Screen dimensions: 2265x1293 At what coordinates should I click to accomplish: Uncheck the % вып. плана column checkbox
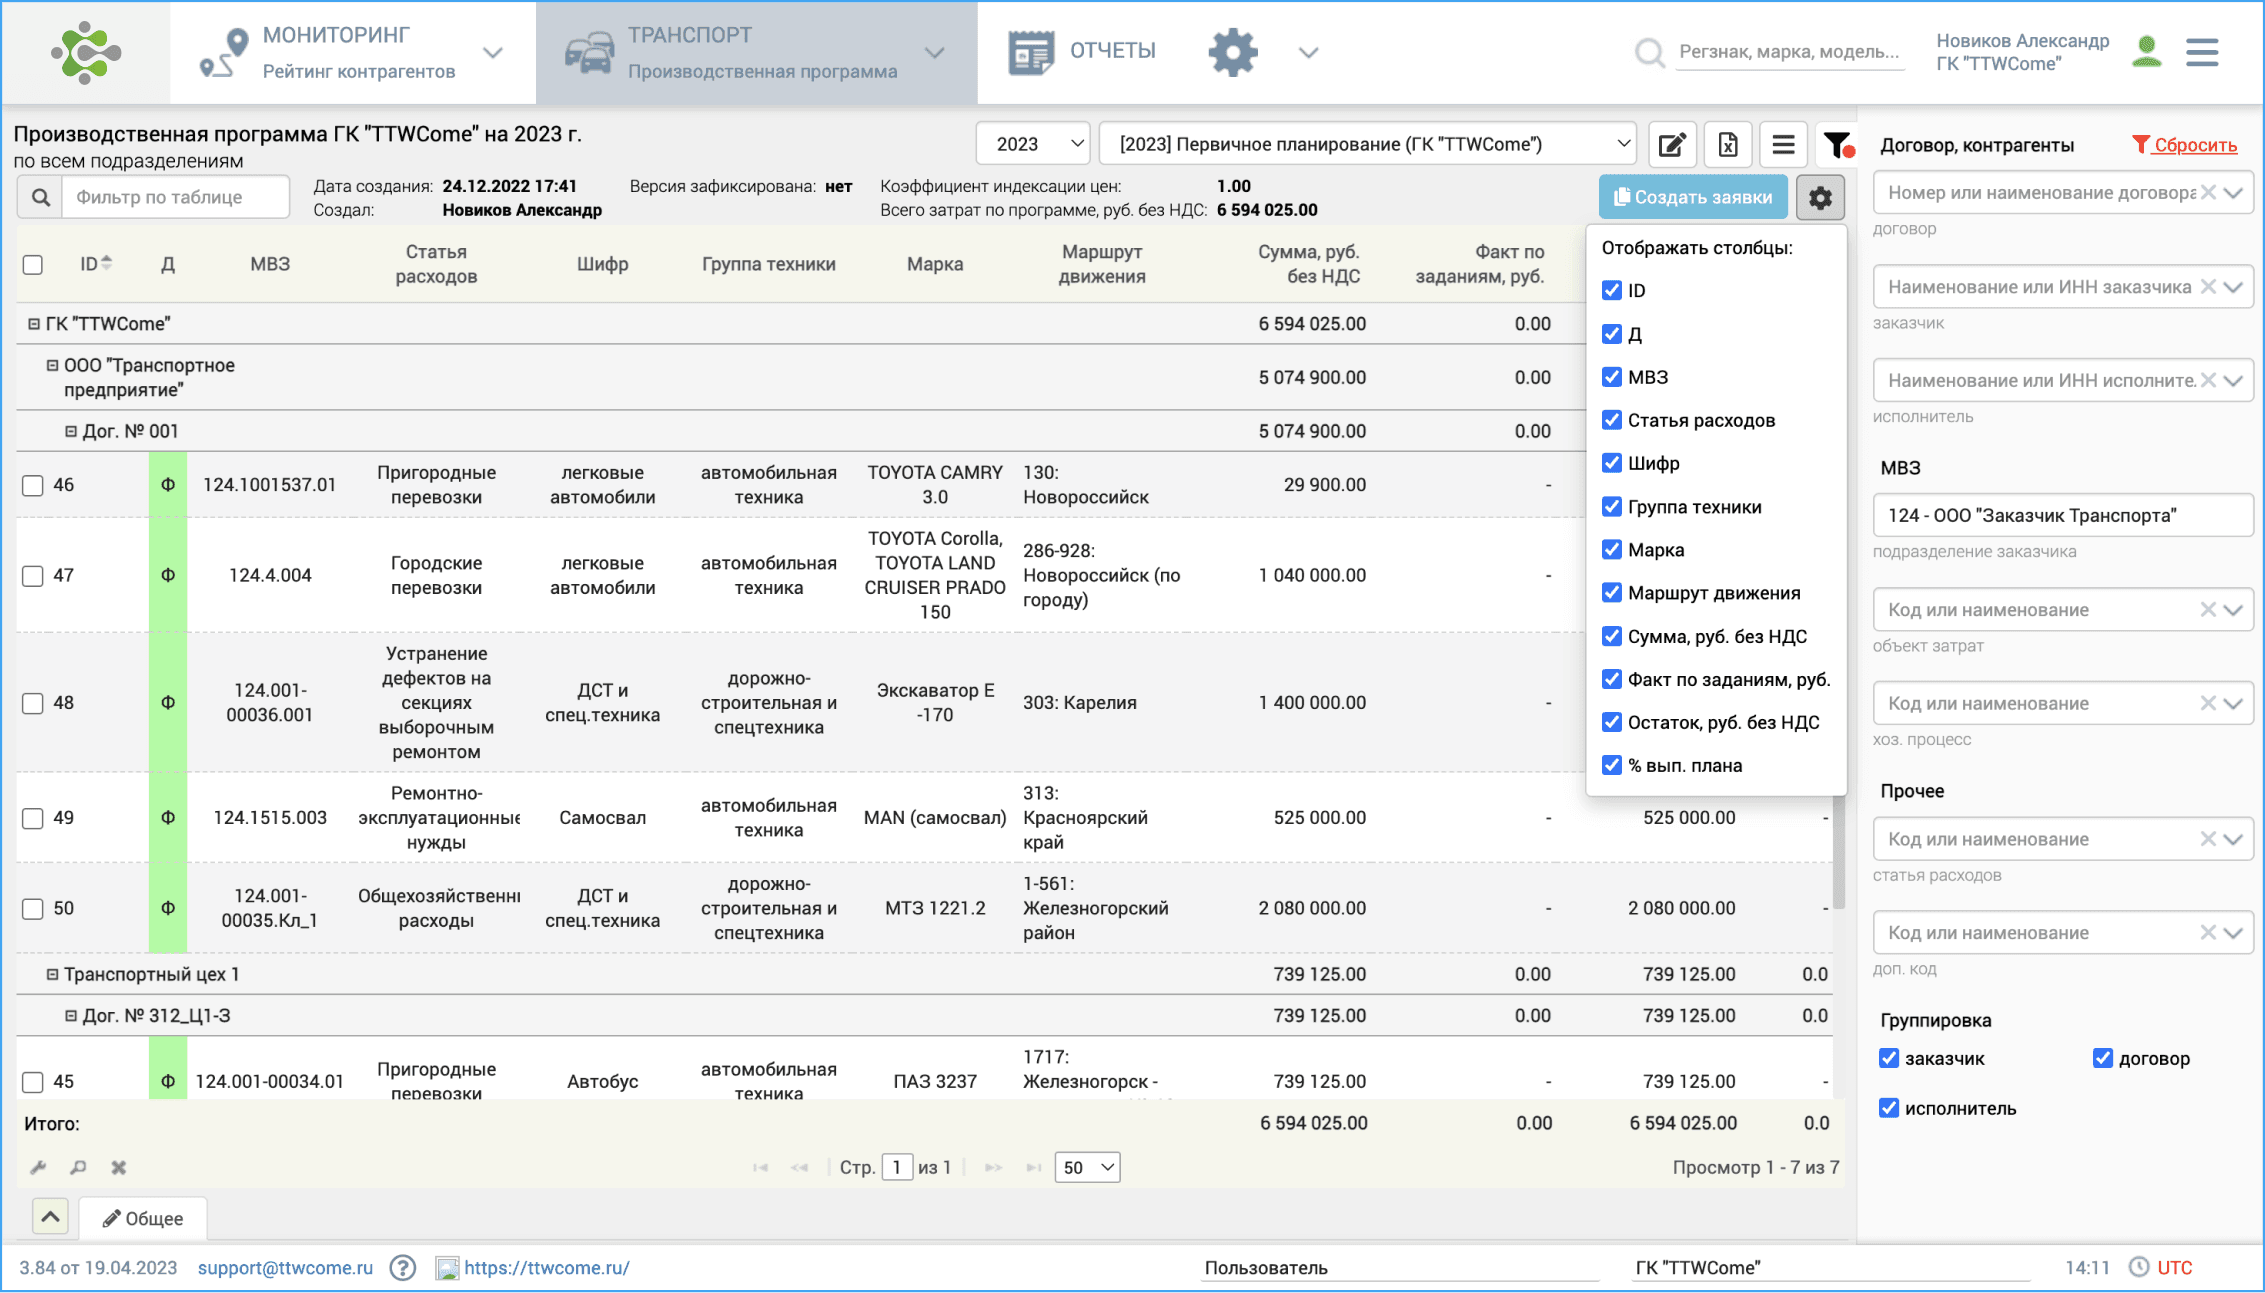click(1612, 766)
